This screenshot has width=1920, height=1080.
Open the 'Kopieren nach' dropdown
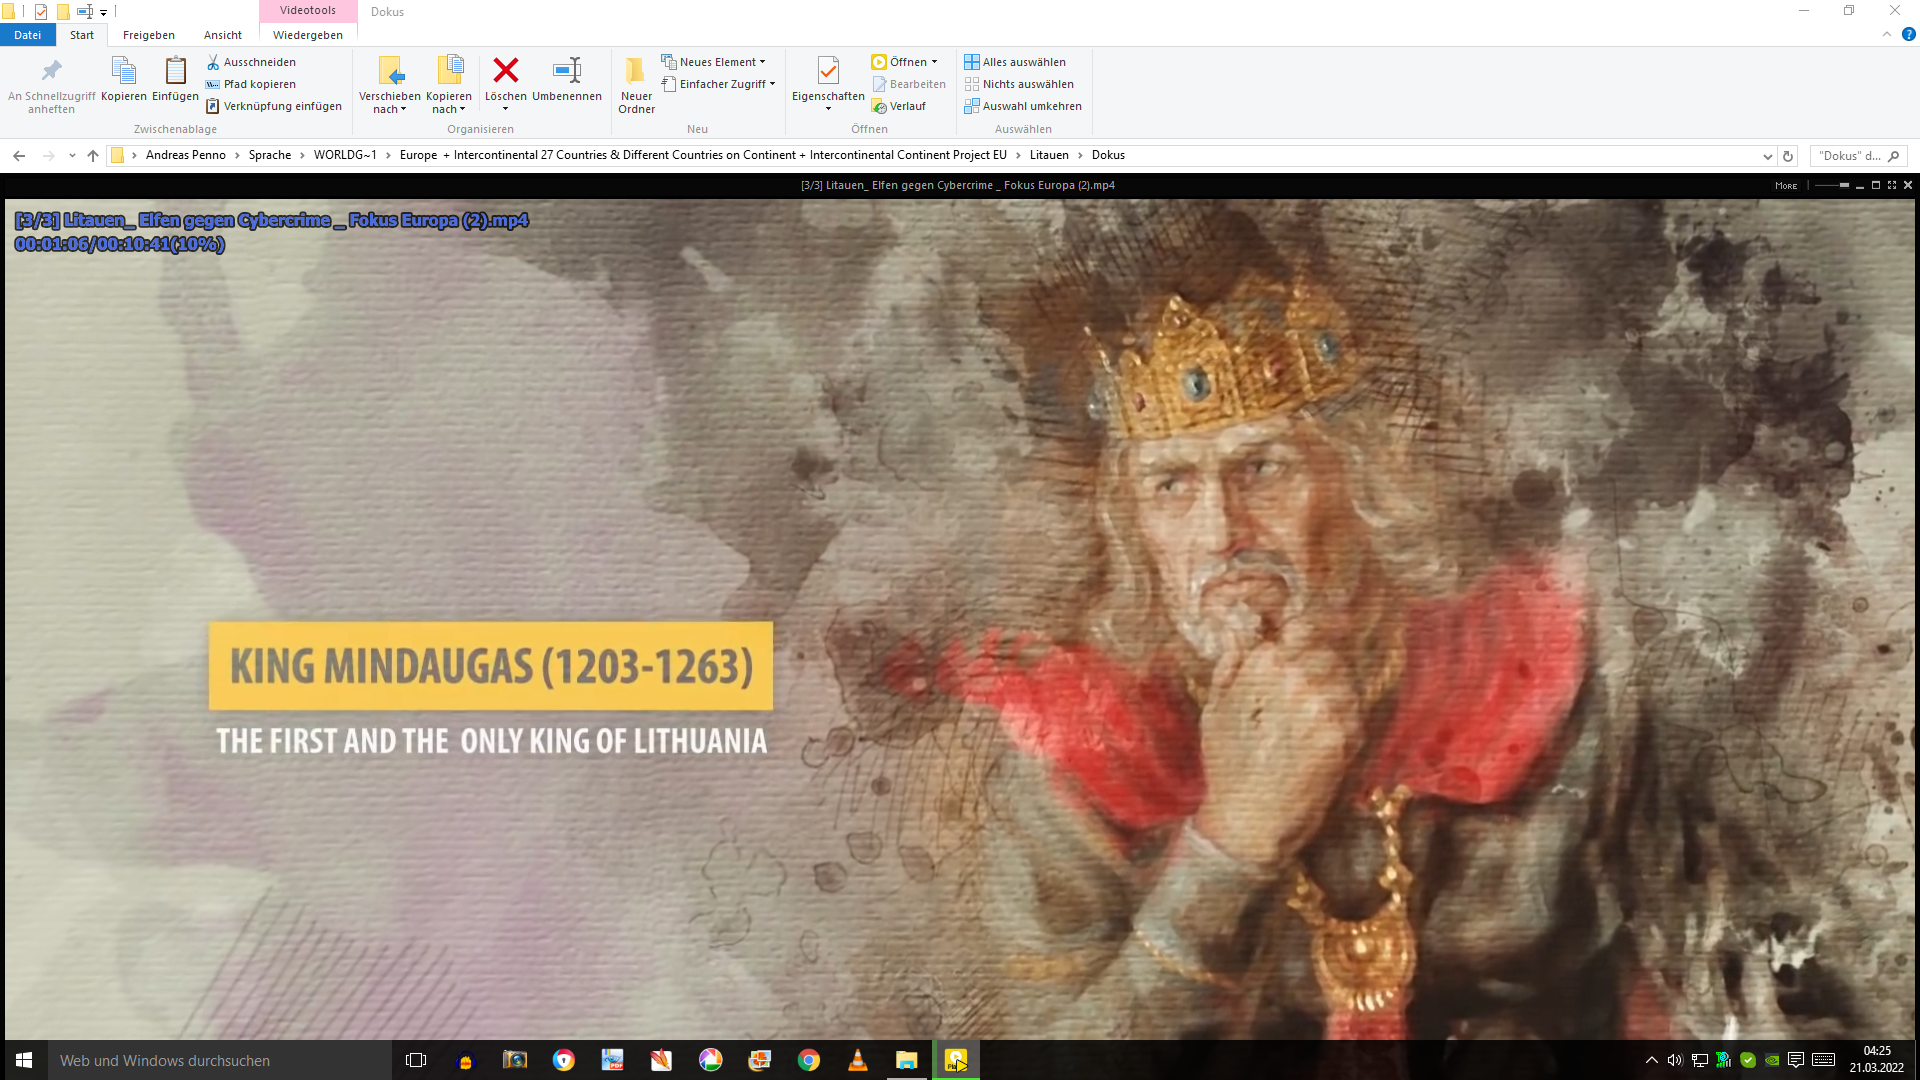(449, 85)
